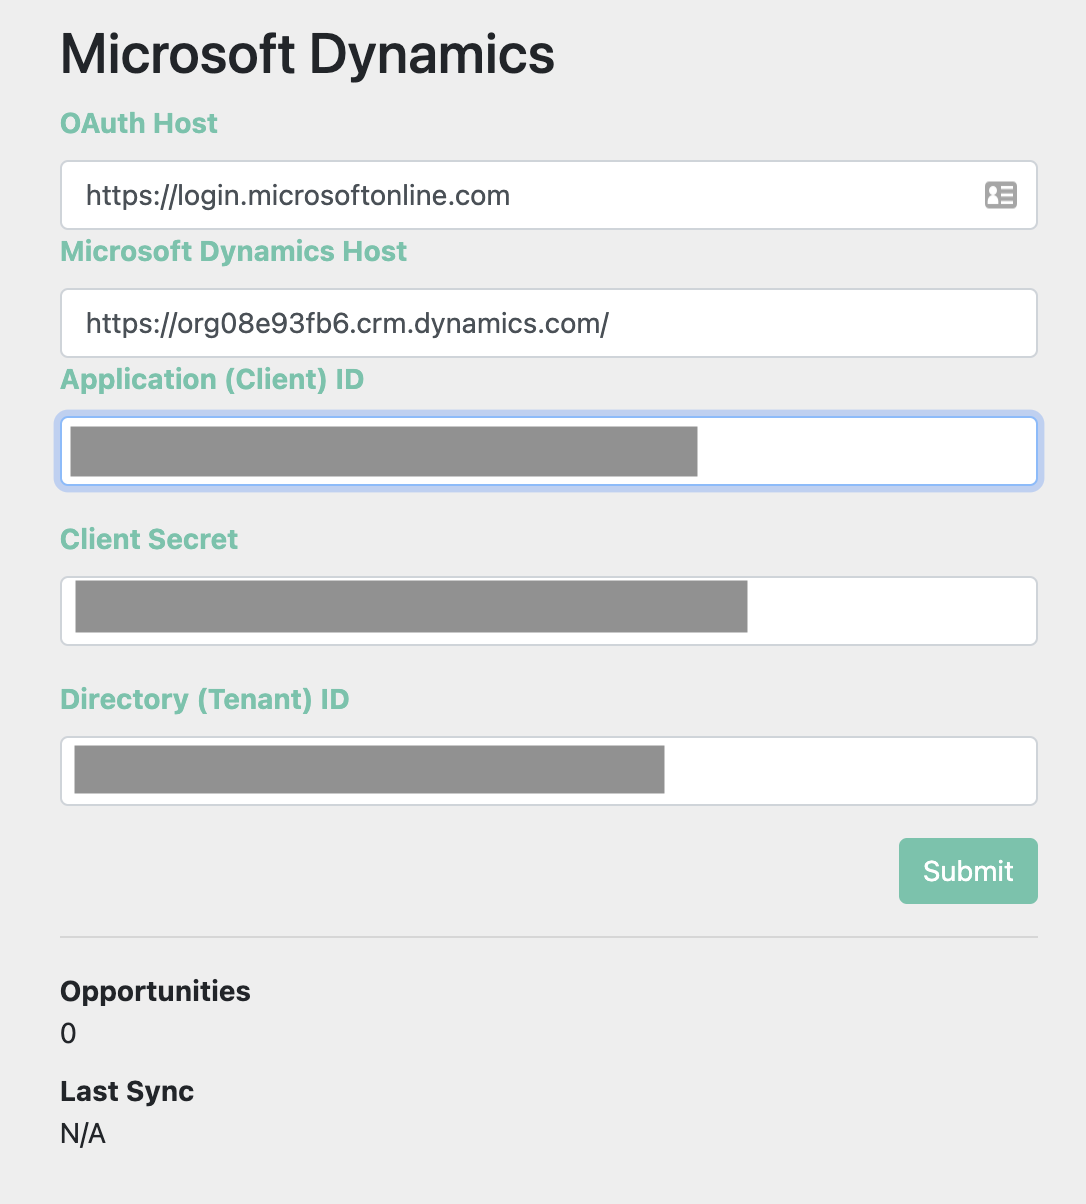The image size is (1086, 1204).
Task: Click the Last Sync heading text
Action: [x=127, y=1091]
